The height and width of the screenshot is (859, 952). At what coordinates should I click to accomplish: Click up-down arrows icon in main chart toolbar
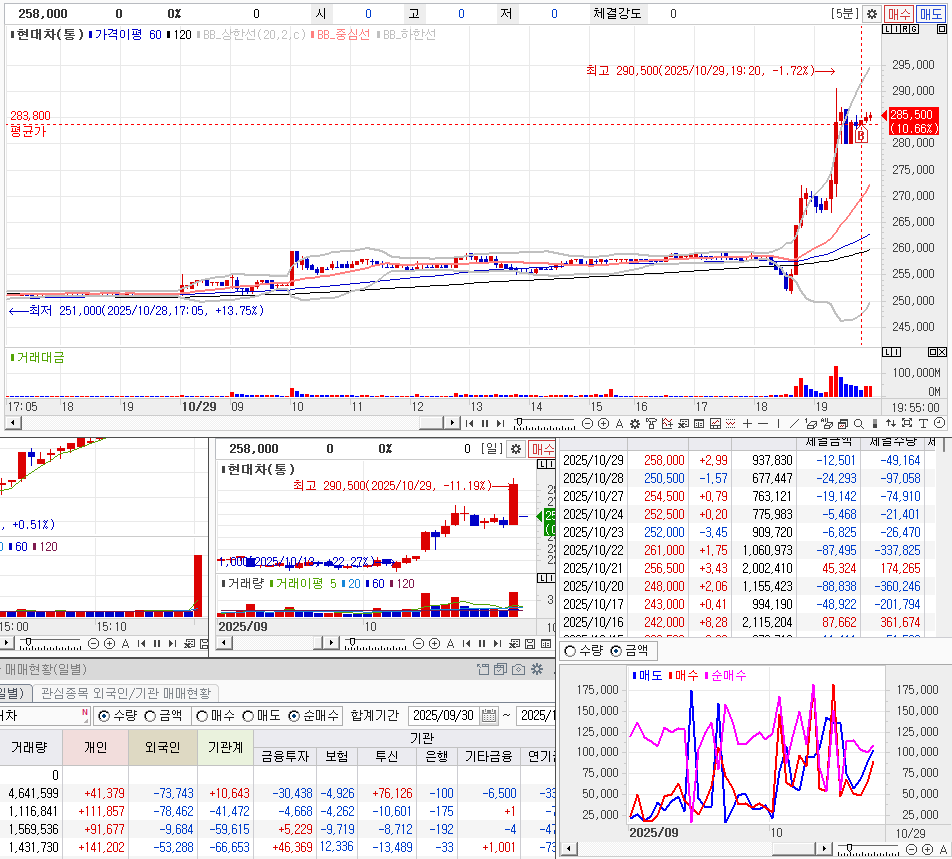(891, 423)
